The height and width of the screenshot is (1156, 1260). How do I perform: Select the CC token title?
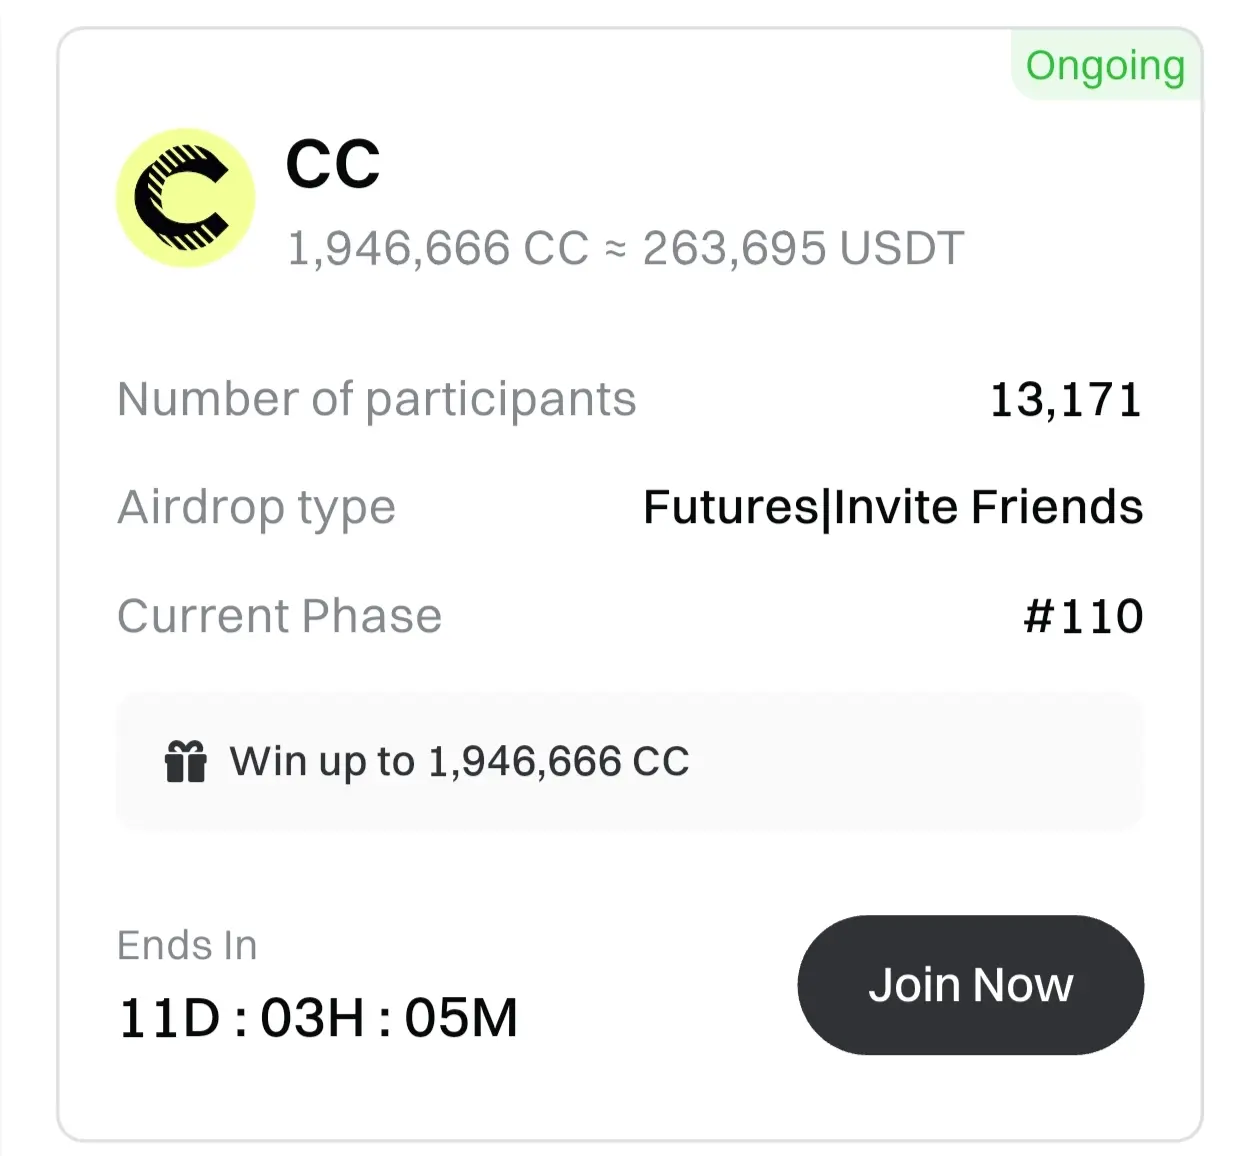click(333, 164)
